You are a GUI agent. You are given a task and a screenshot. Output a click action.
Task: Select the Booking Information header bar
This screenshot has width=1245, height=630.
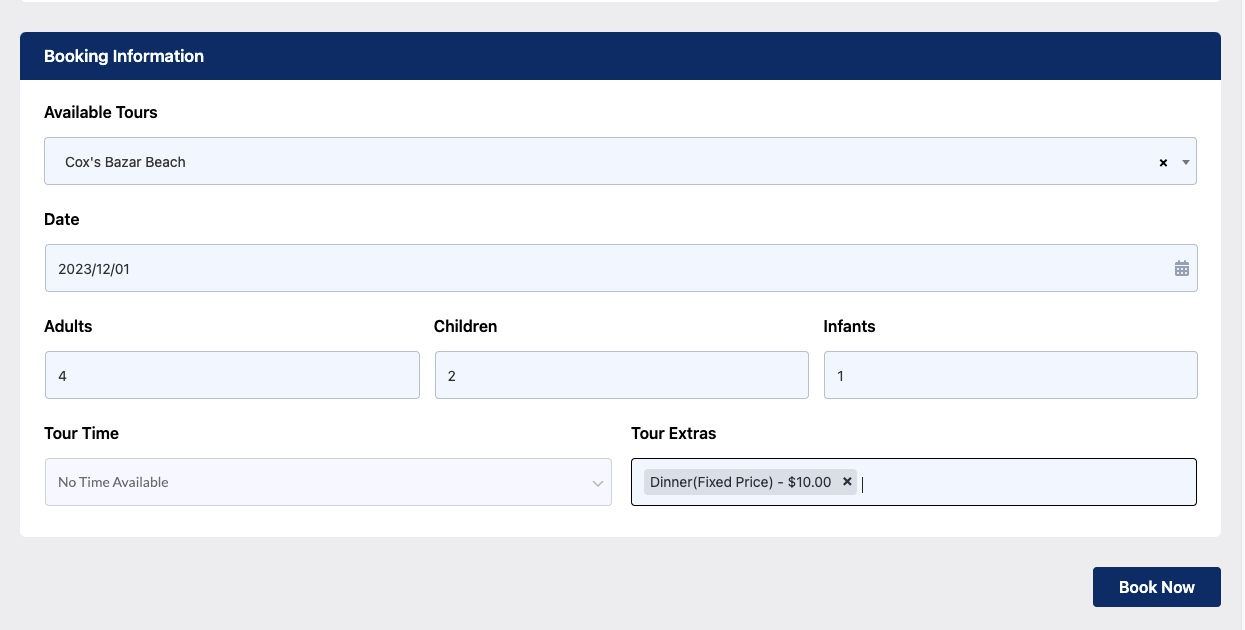click(620, 56)
